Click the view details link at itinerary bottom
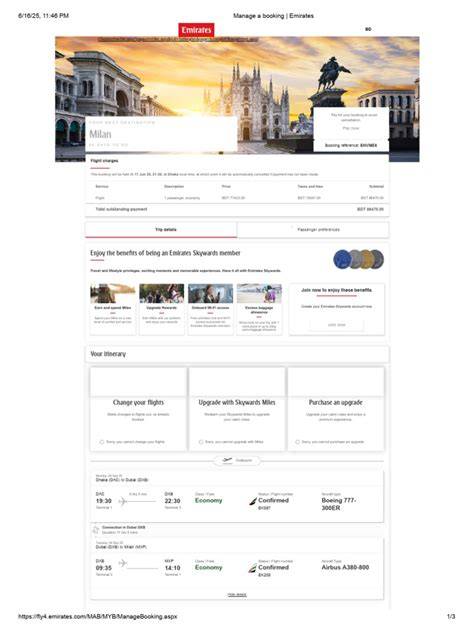 pos(237,595)
